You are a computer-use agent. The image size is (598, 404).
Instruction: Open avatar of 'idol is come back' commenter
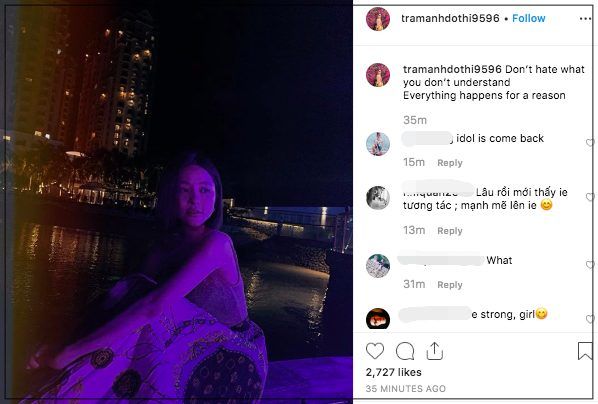378,144
